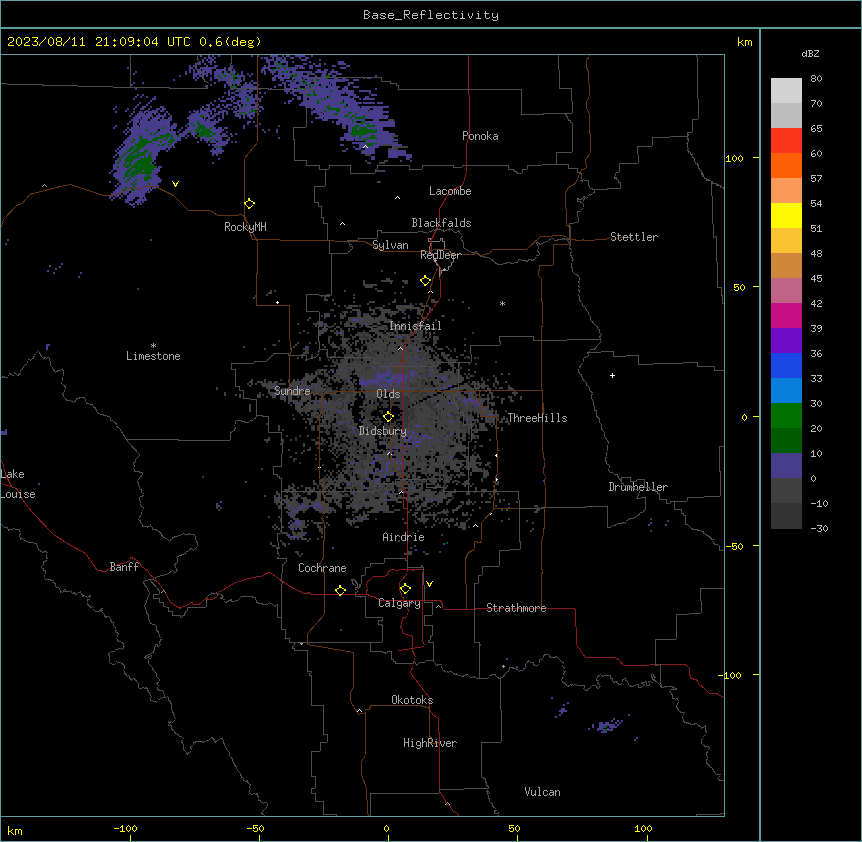Viewport: 862px width, 842px height.
Task: Click the Sundre label
Action: 292,391
